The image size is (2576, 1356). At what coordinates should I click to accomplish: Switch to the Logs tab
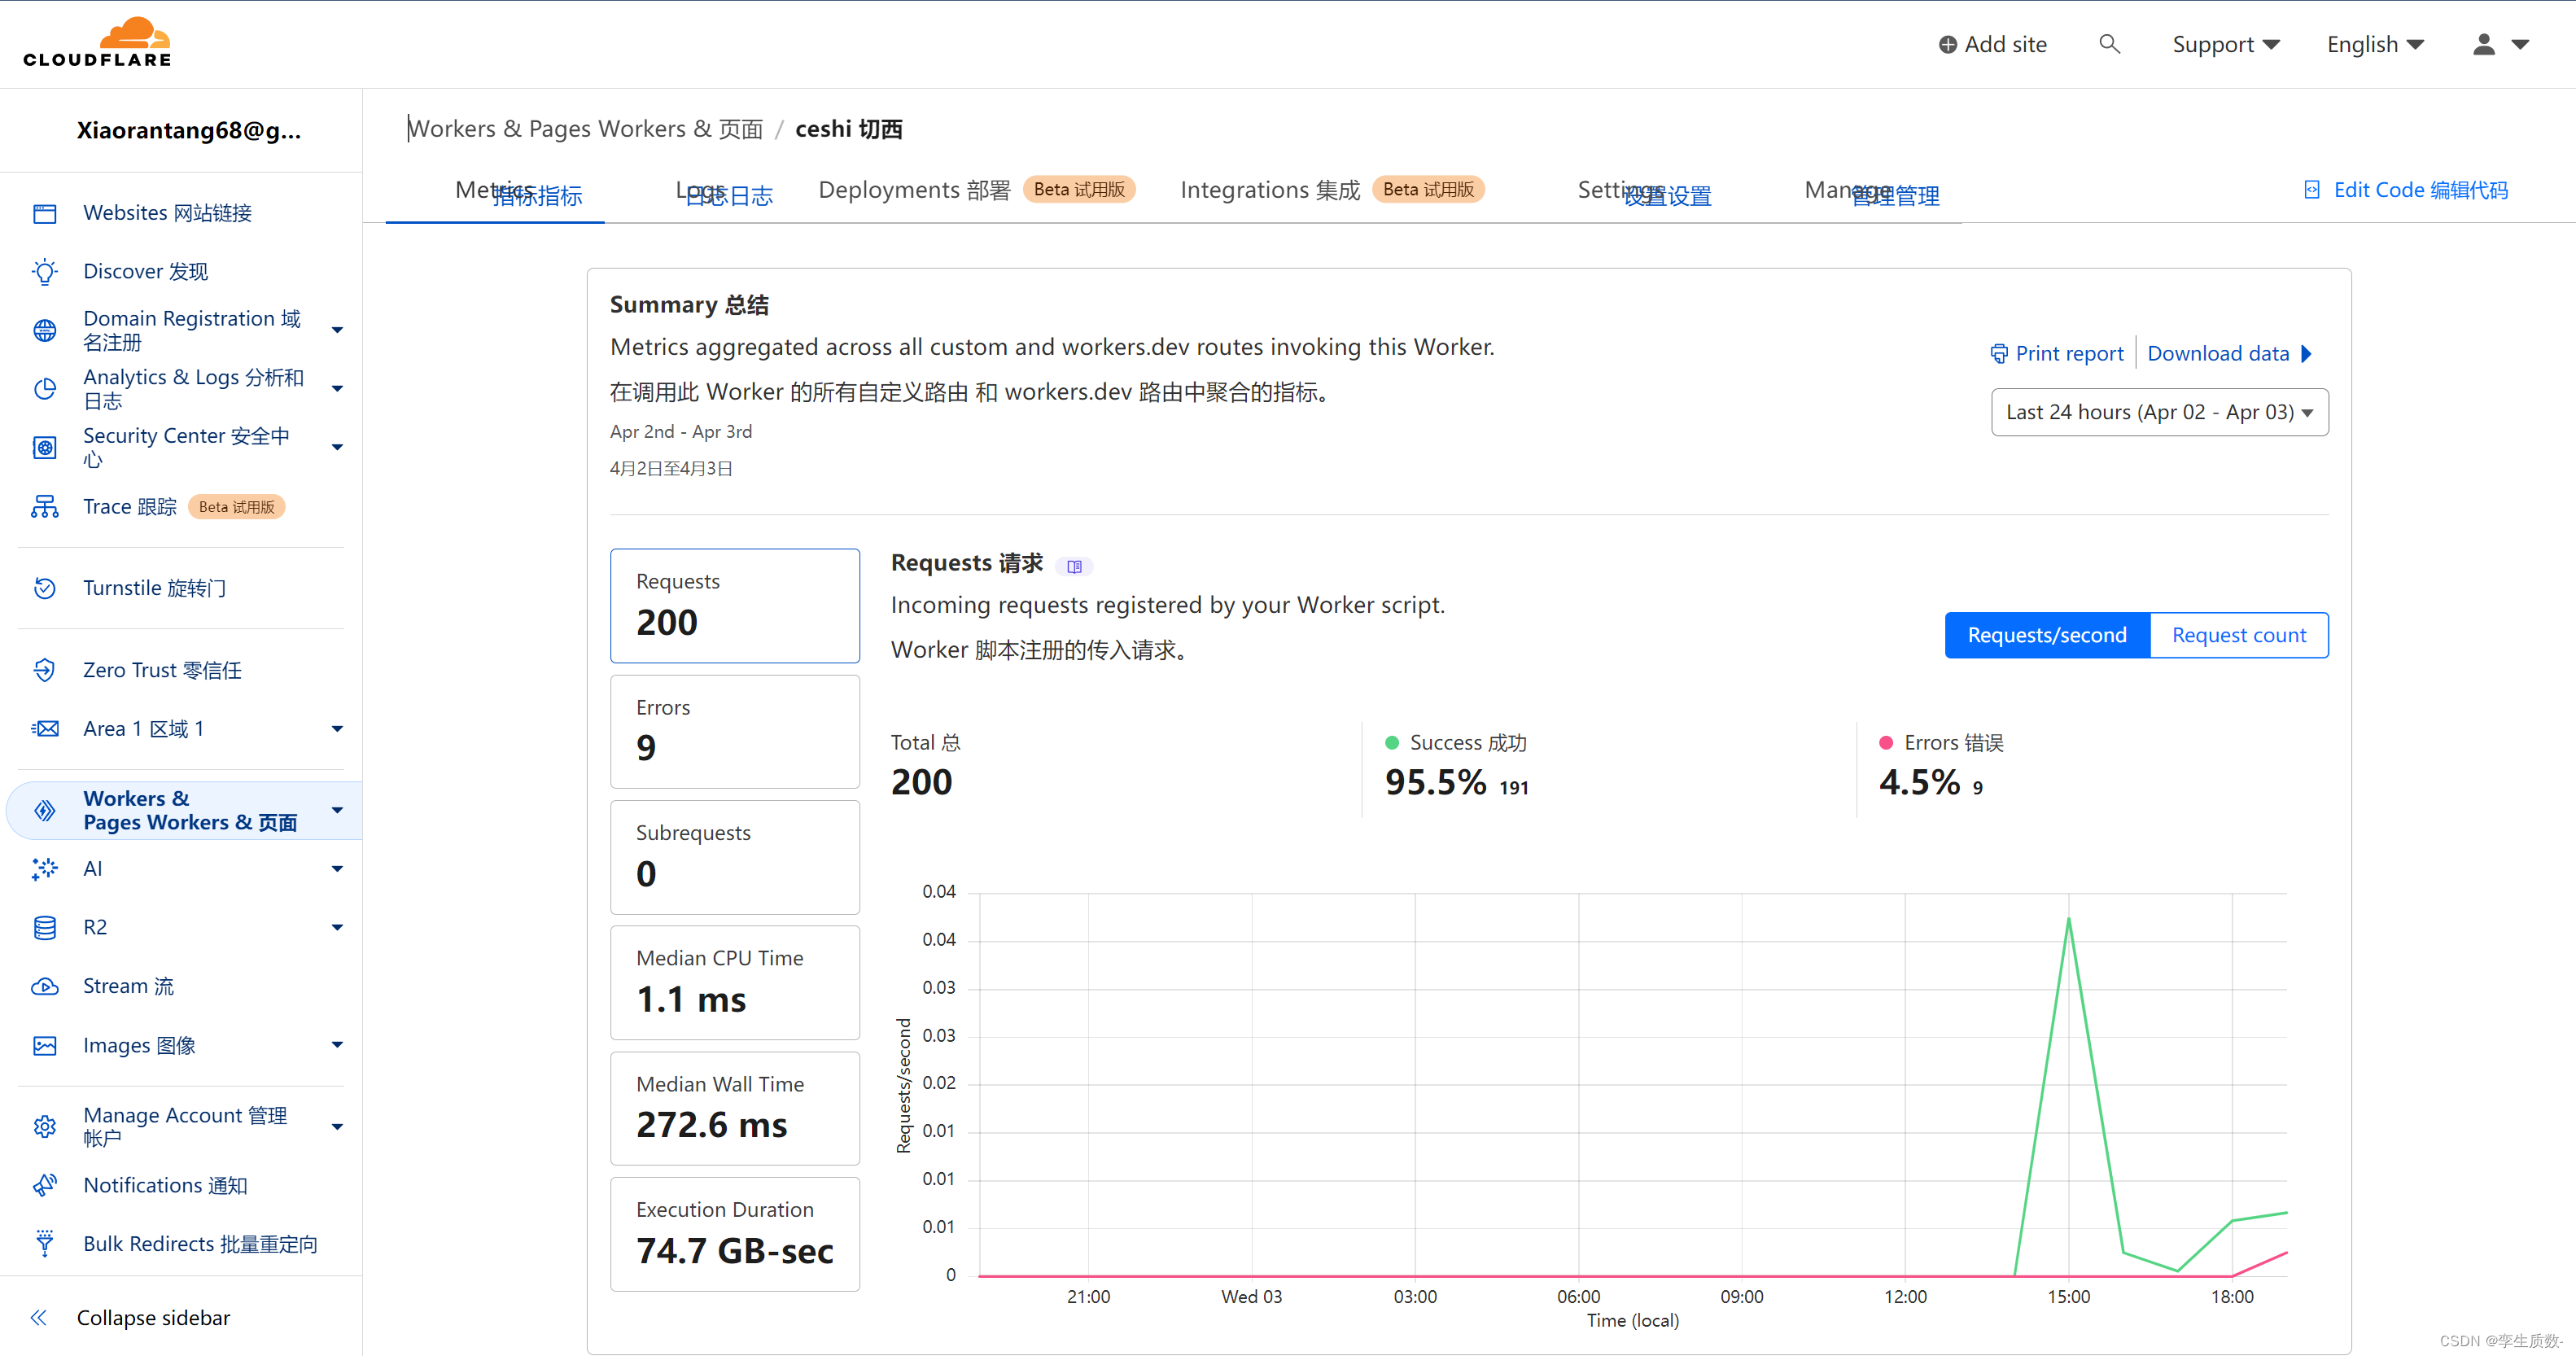pyautogui.click(x=723, y=192)
